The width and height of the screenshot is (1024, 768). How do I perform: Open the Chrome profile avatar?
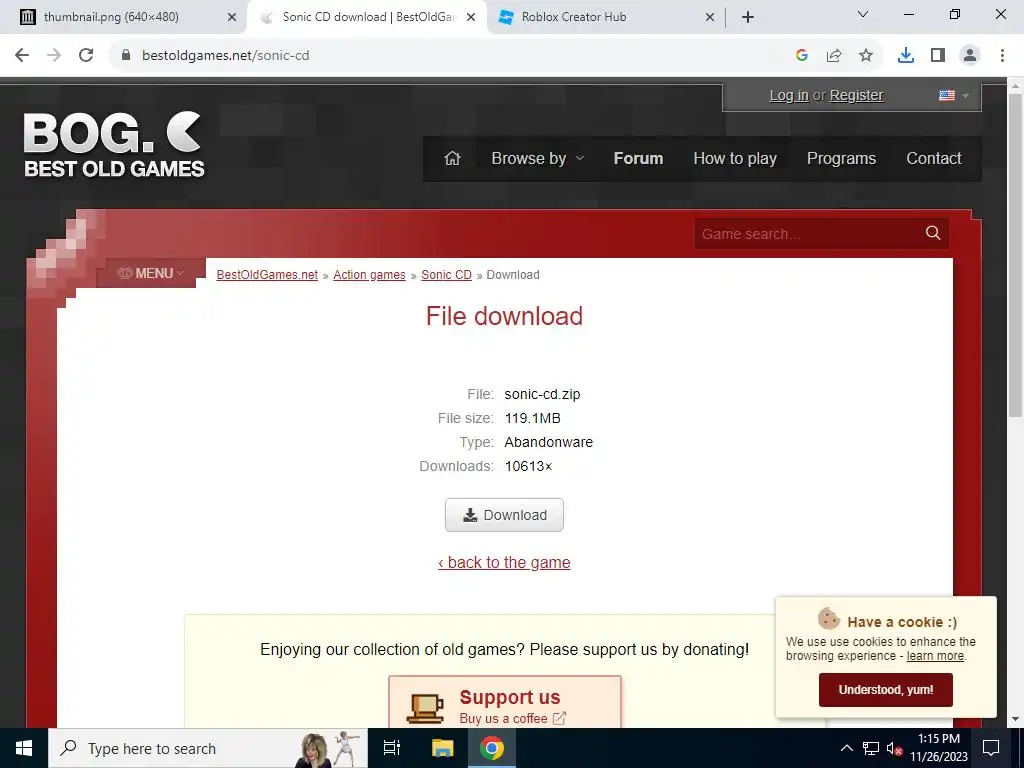(970, 56)
